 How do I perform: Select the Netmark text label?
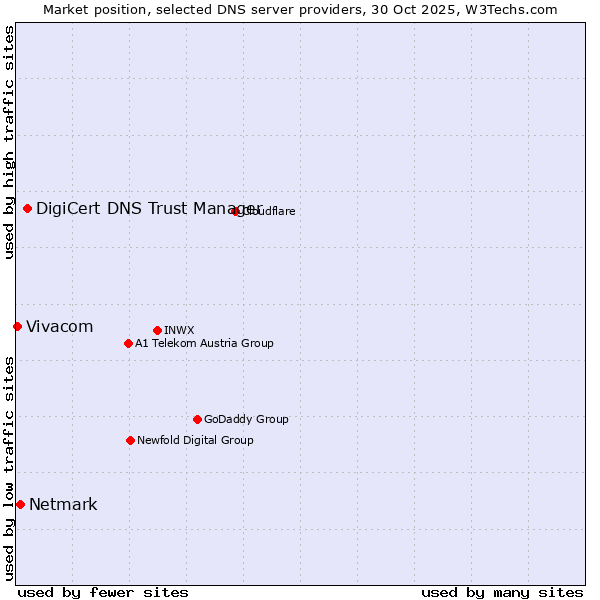point(63,504)
